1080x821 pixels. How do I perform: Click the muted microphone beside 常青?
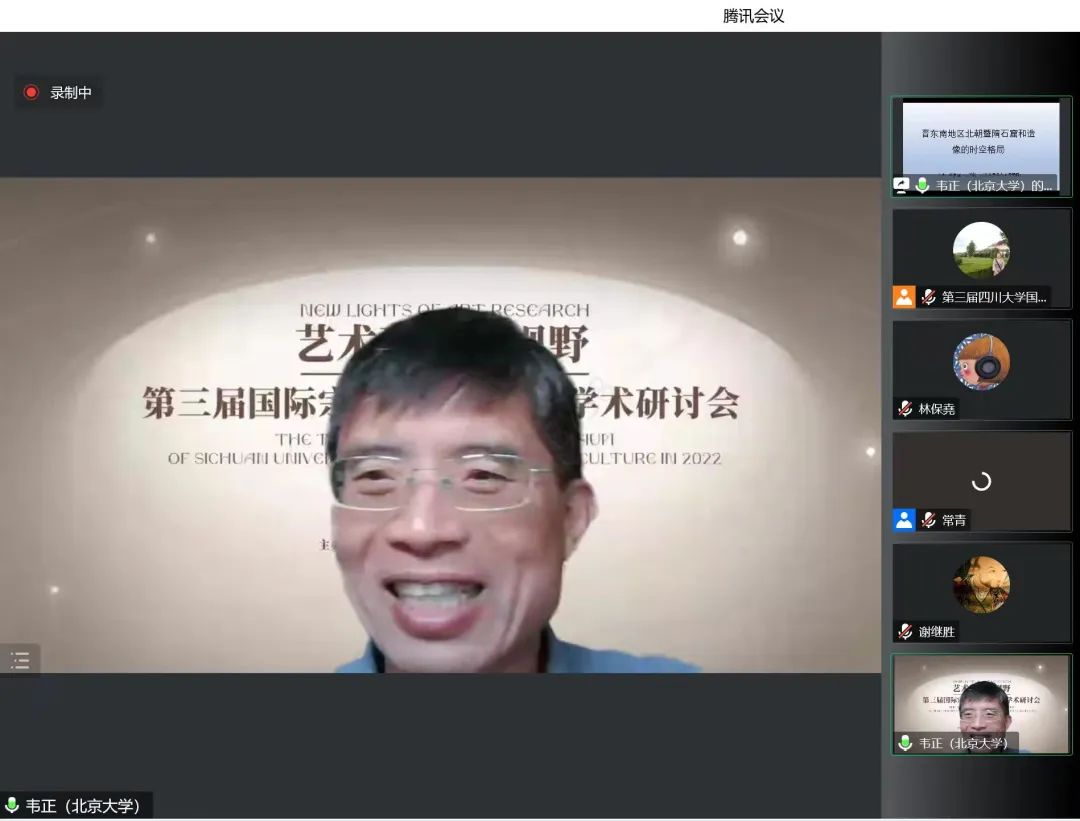click(x=929, y=520)
